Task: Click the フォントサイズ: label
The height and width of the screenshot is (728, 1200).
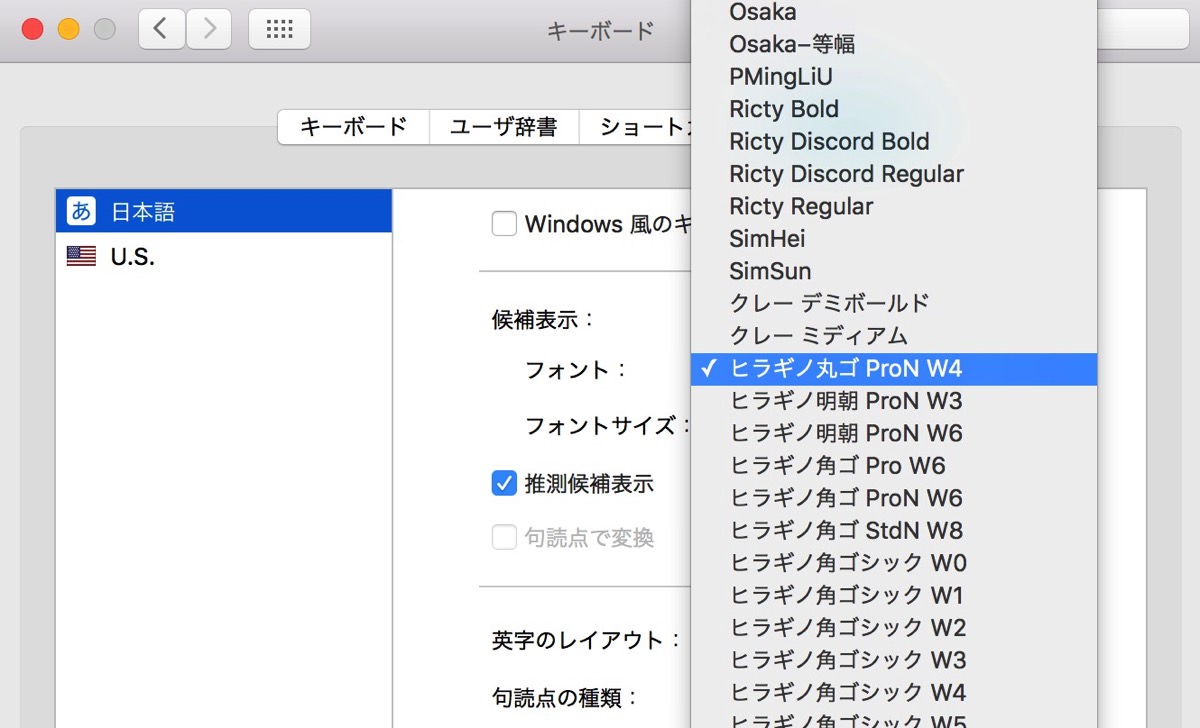Action: (x=608, y=426)
